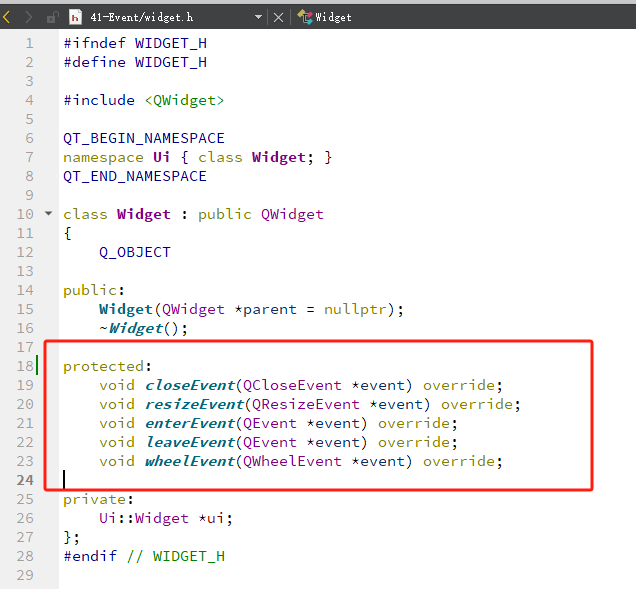
Task: Go back with the yellow left arrow
Action: click(x=6, y=17)
